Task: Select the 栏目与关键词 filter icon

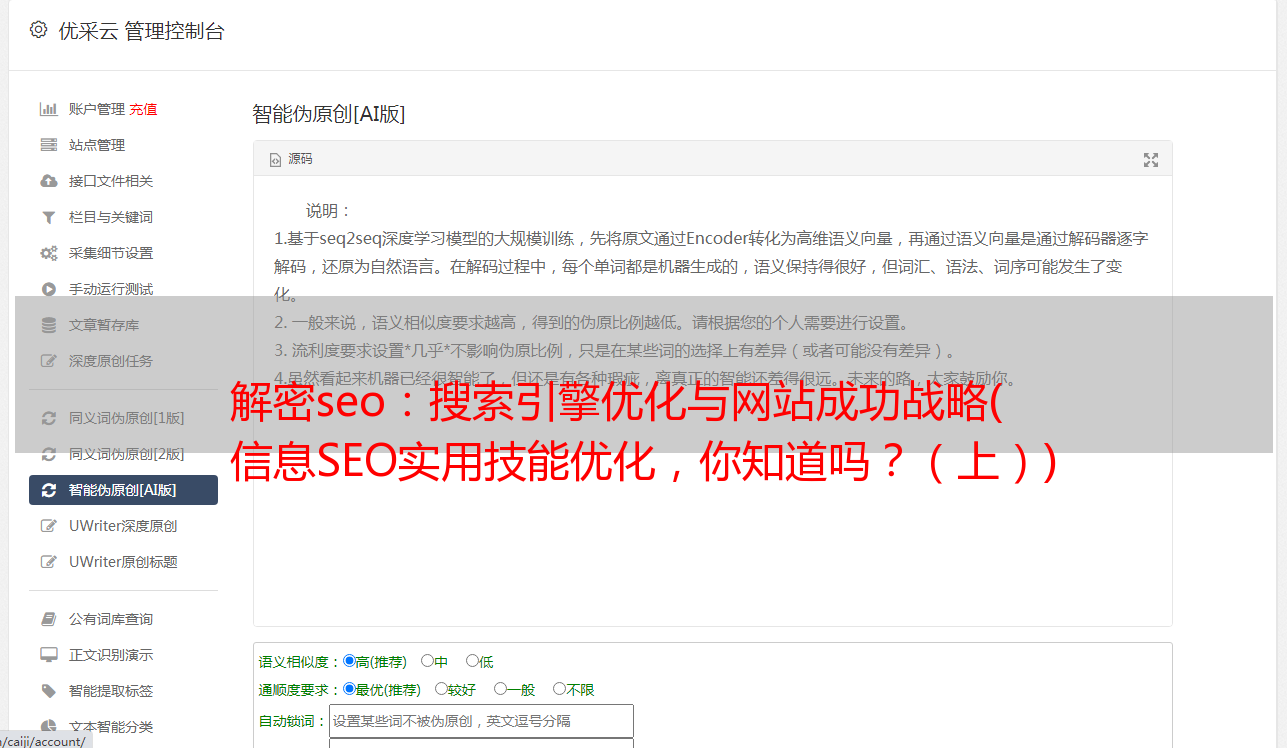Action: click(x=48, y=217)
